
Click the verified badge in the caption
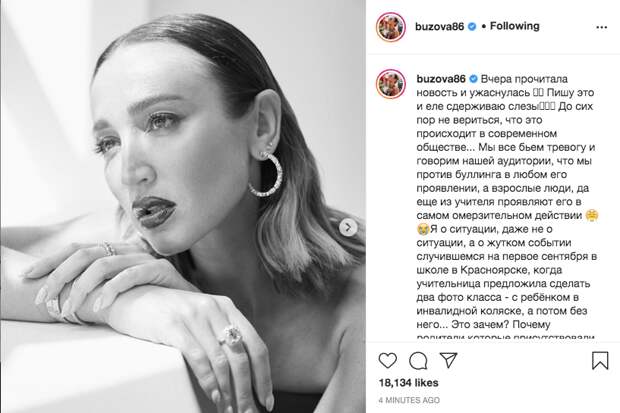(x=473, y=79)
